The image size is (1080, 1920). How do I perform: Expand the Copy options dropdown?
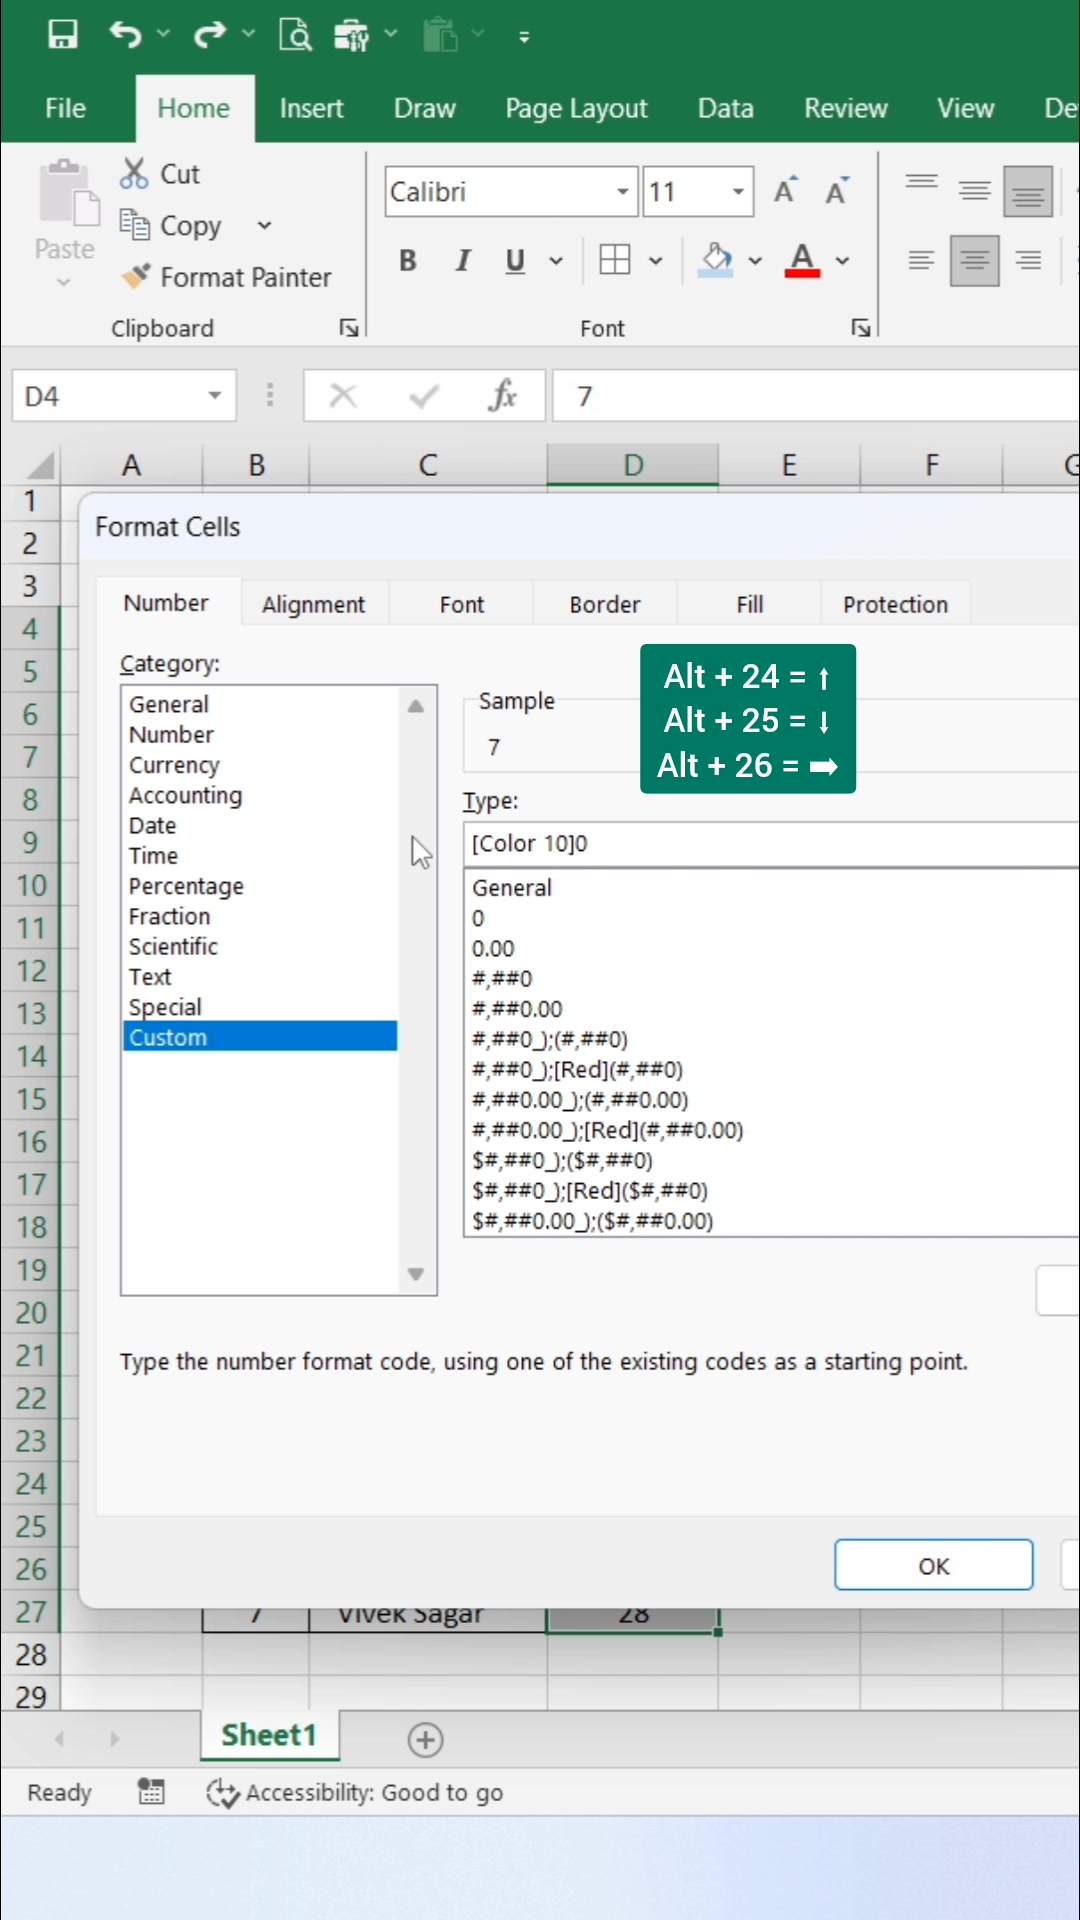coord(264,225)
